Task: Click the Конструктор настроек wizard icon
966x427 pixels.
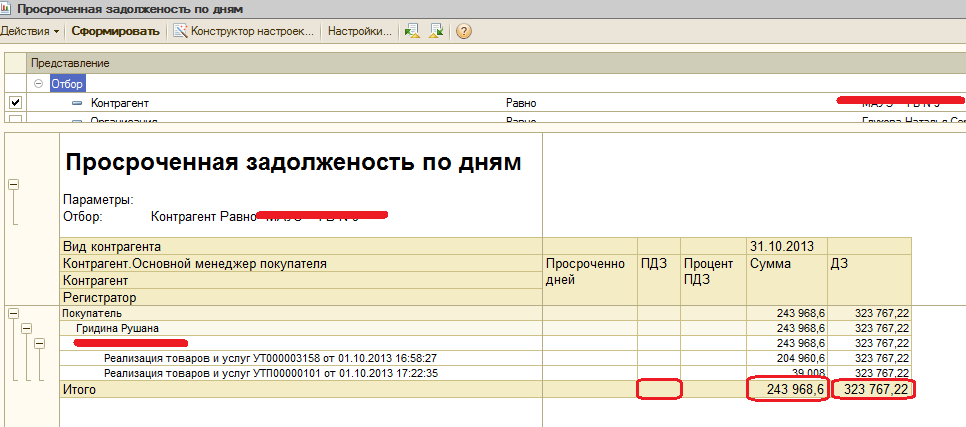Action: pos(180,31)
